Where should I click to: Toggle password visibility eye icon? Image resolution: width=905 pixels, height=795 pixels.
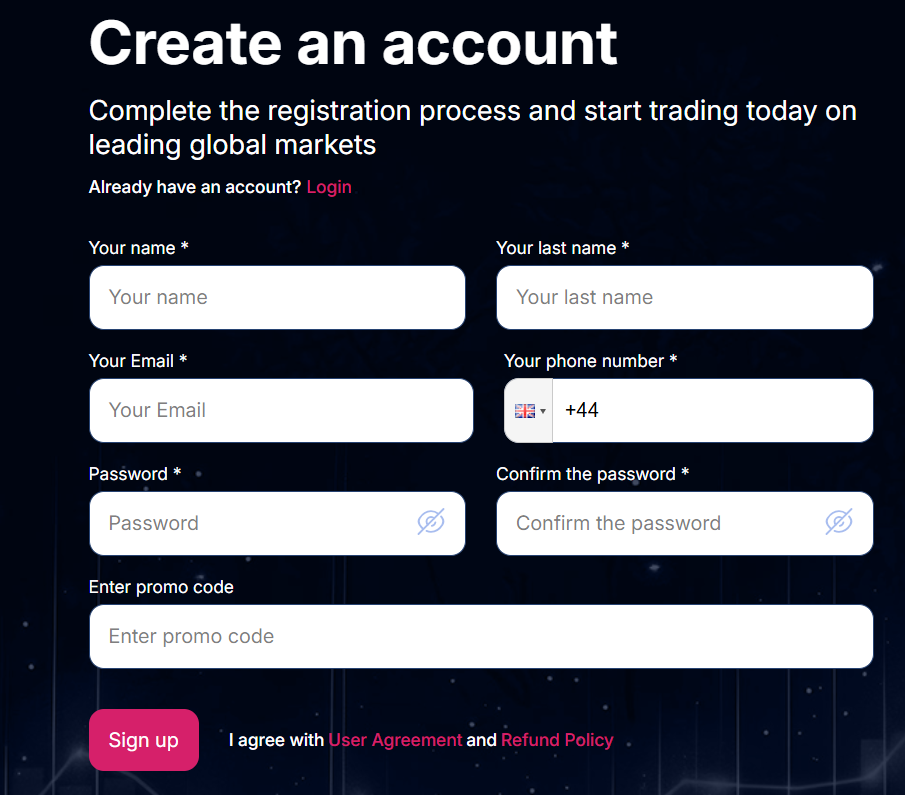[x=431, y=522]
